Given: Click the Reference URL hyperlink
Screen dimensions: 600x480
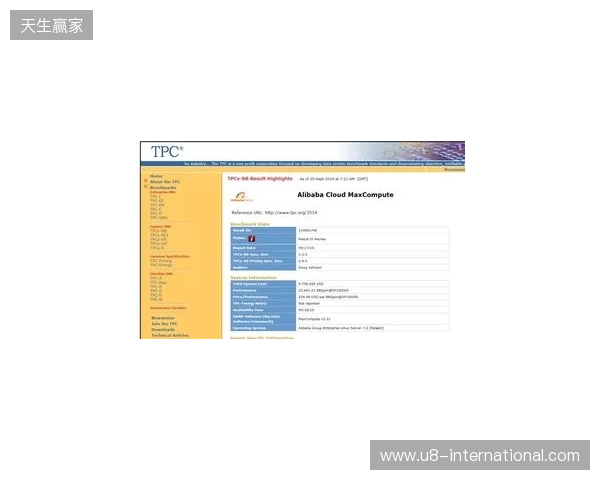Looking at the screenshot, I should pyautogui.click(x=291, y=212).
